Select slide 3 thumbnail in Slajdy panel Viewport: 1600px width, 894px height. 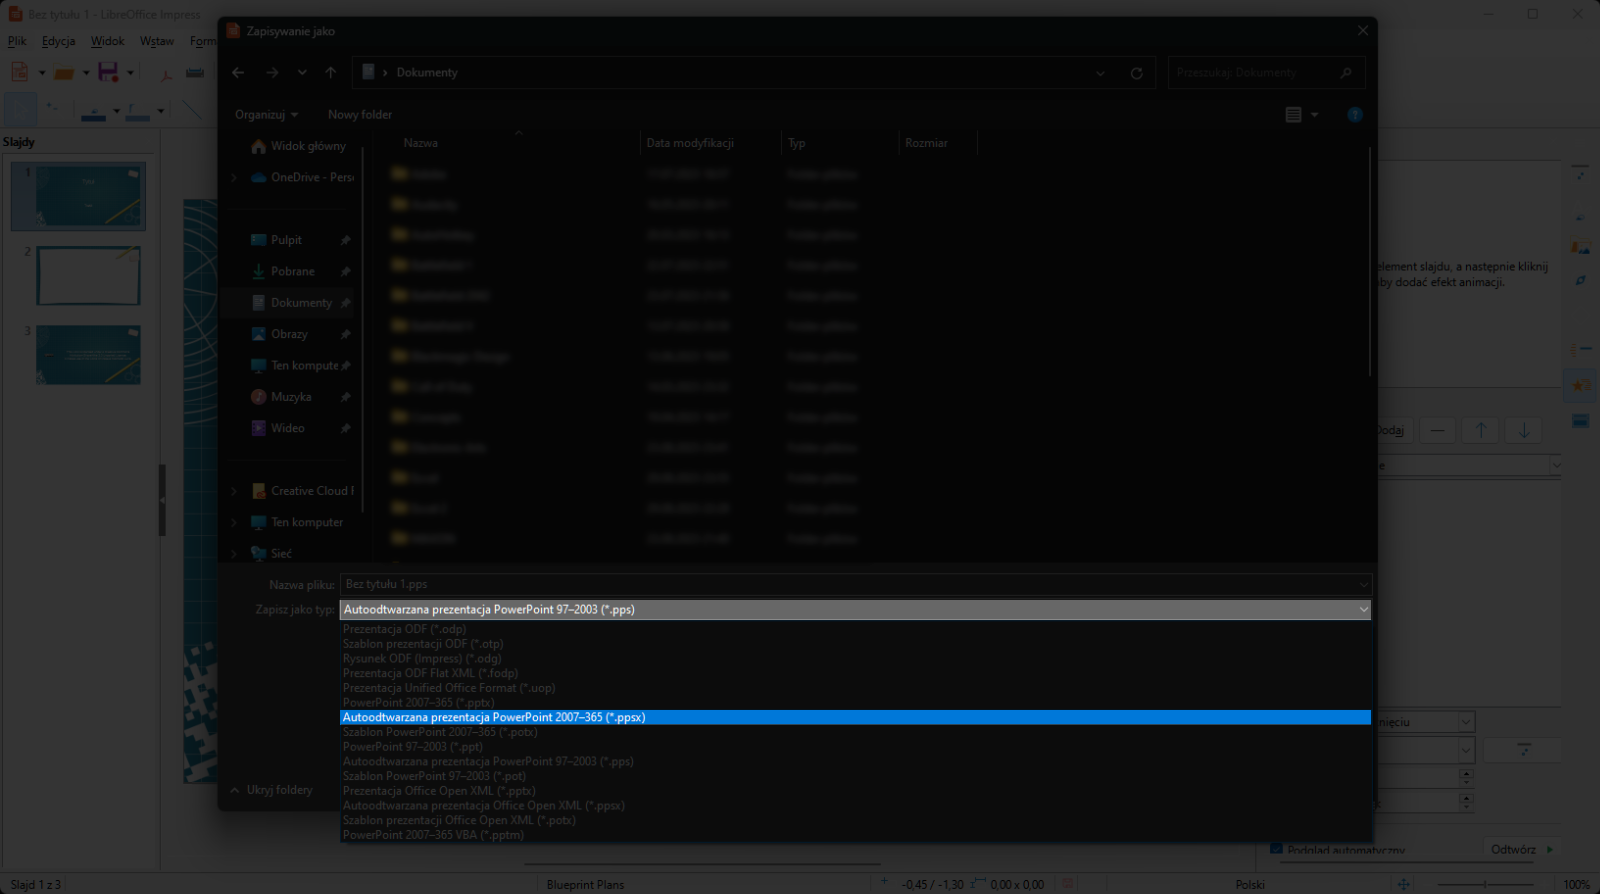point(89,355)
